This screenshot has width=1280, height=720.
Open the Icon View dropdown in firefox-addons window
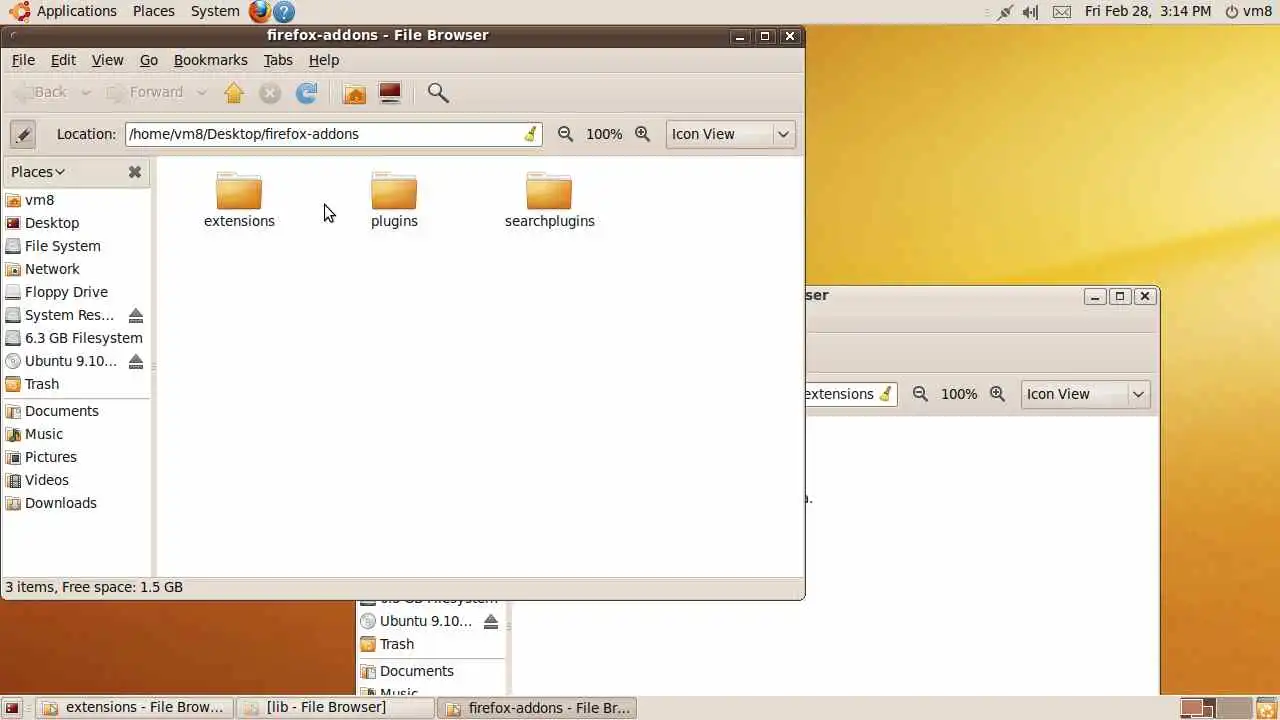pos(731,134)
